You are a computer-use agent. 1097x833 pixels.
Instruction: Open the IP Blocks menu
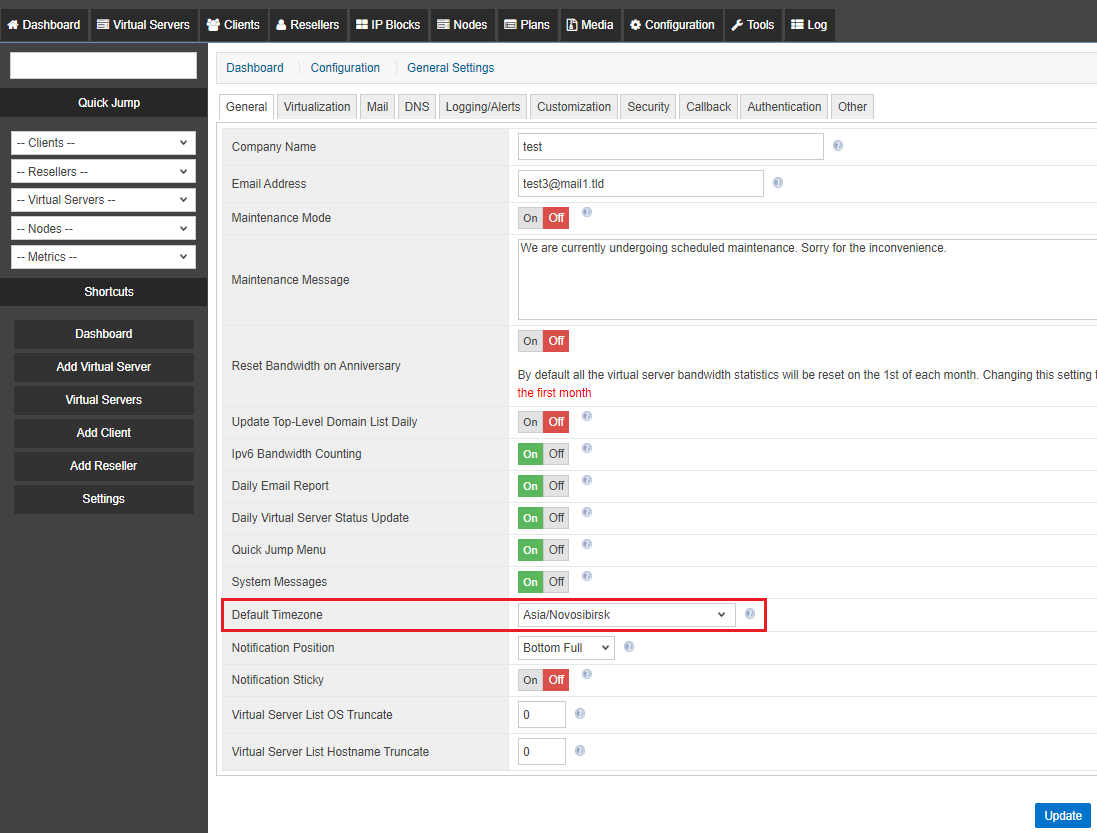click(388, 24)
